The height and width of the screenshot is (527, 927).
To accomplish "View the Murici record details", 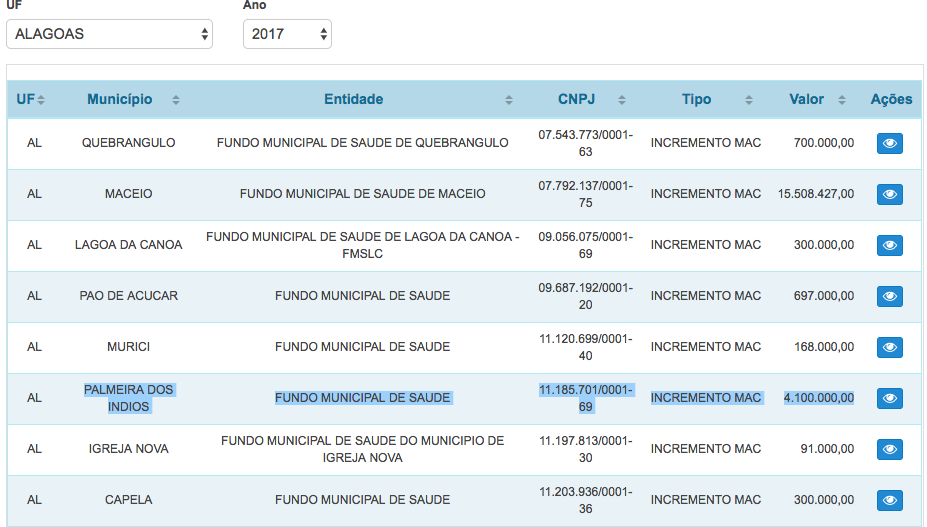I will tap(889, 347).
